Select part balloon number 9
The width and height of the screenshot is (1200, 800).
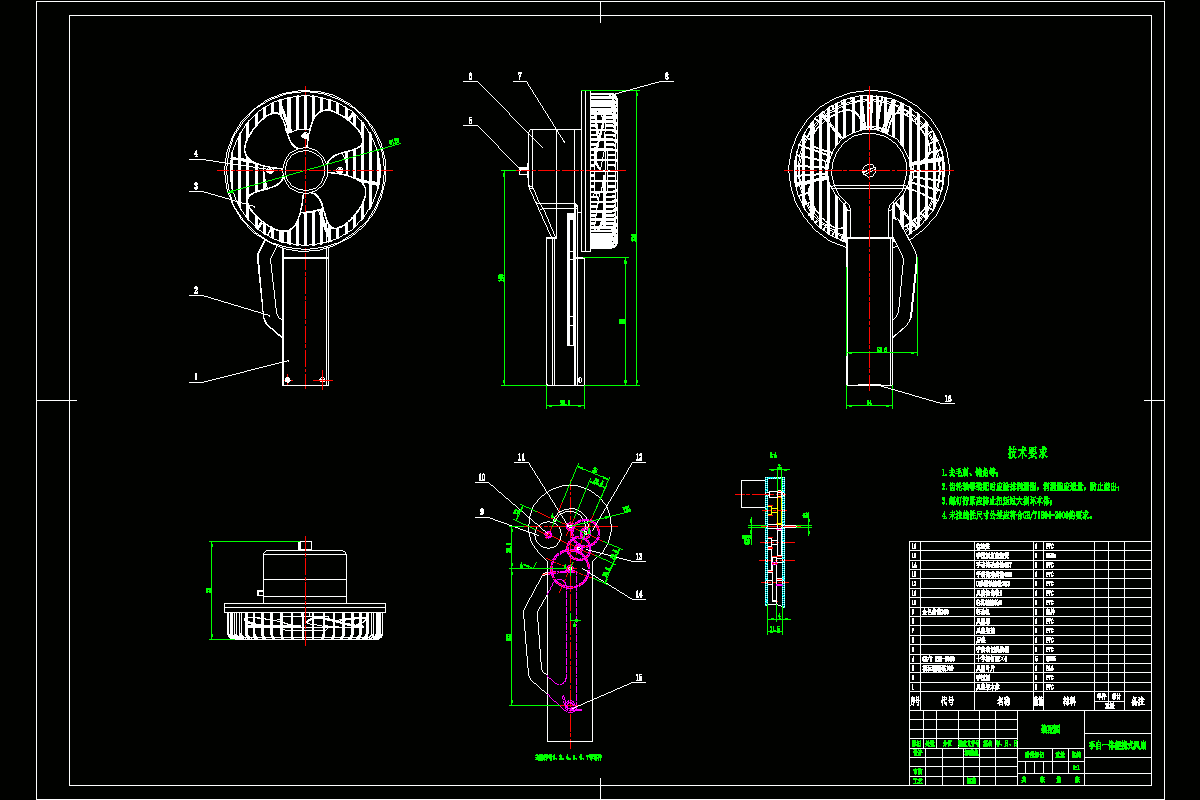(x=480, y=511)
